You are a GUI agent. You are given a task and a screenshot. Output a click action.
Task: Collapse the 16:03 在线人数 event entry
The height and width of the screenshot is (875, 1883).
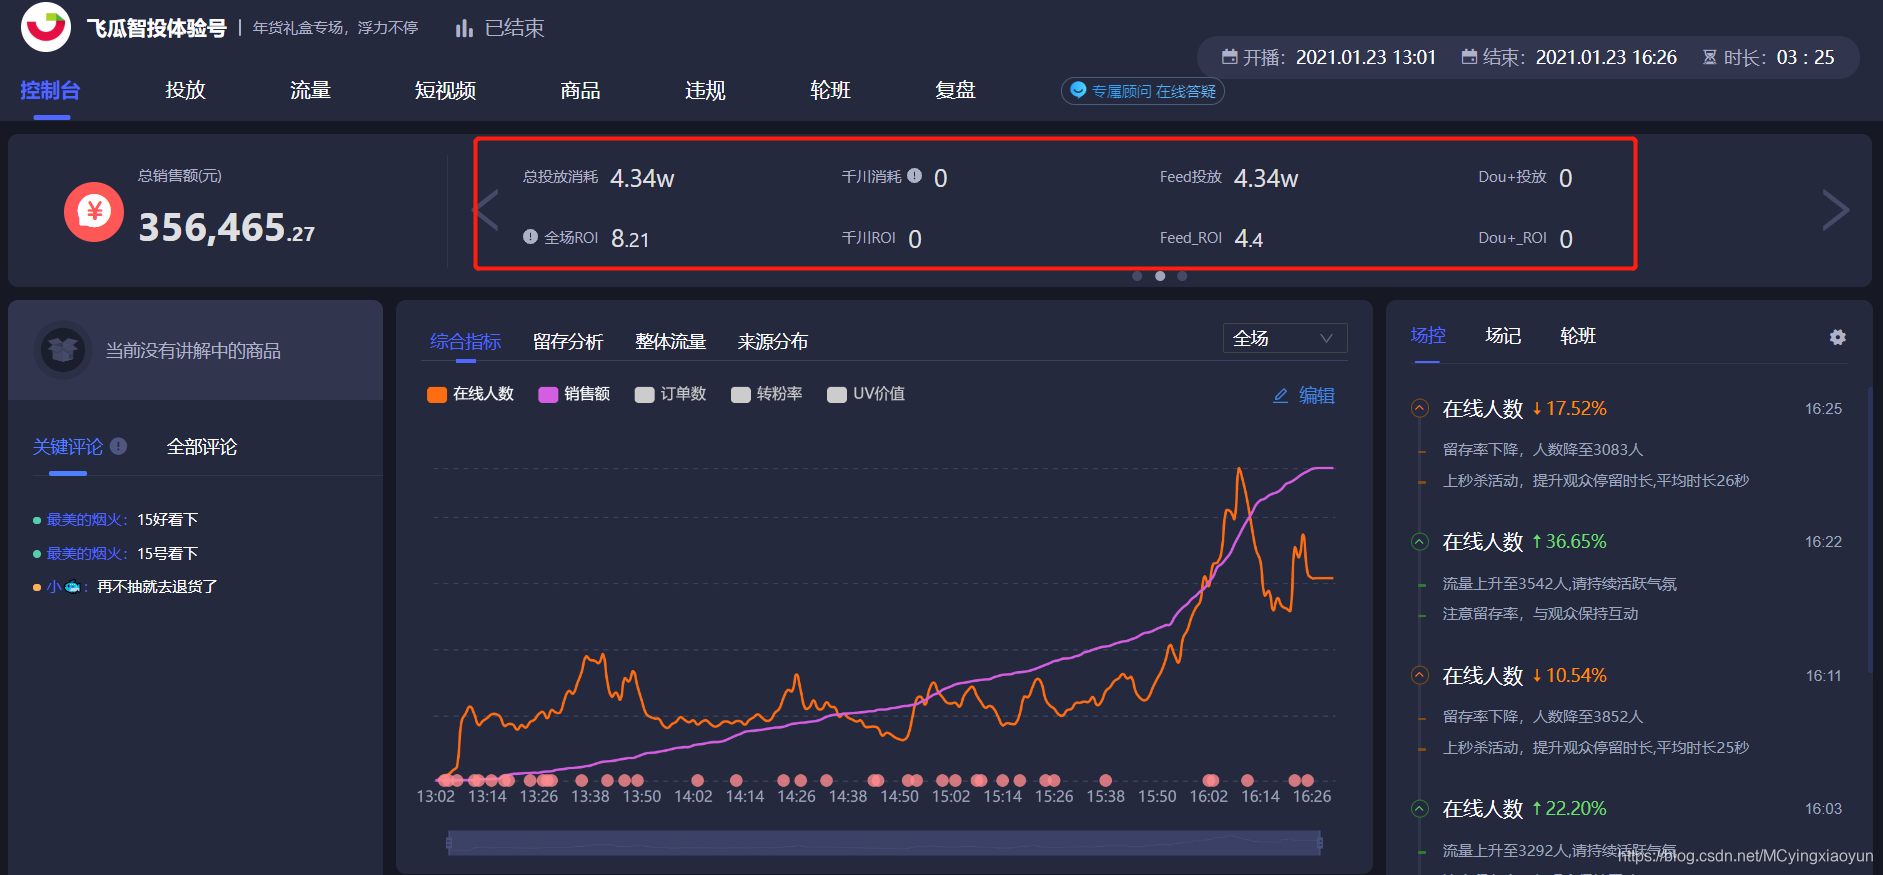[x=1419, y=808]
